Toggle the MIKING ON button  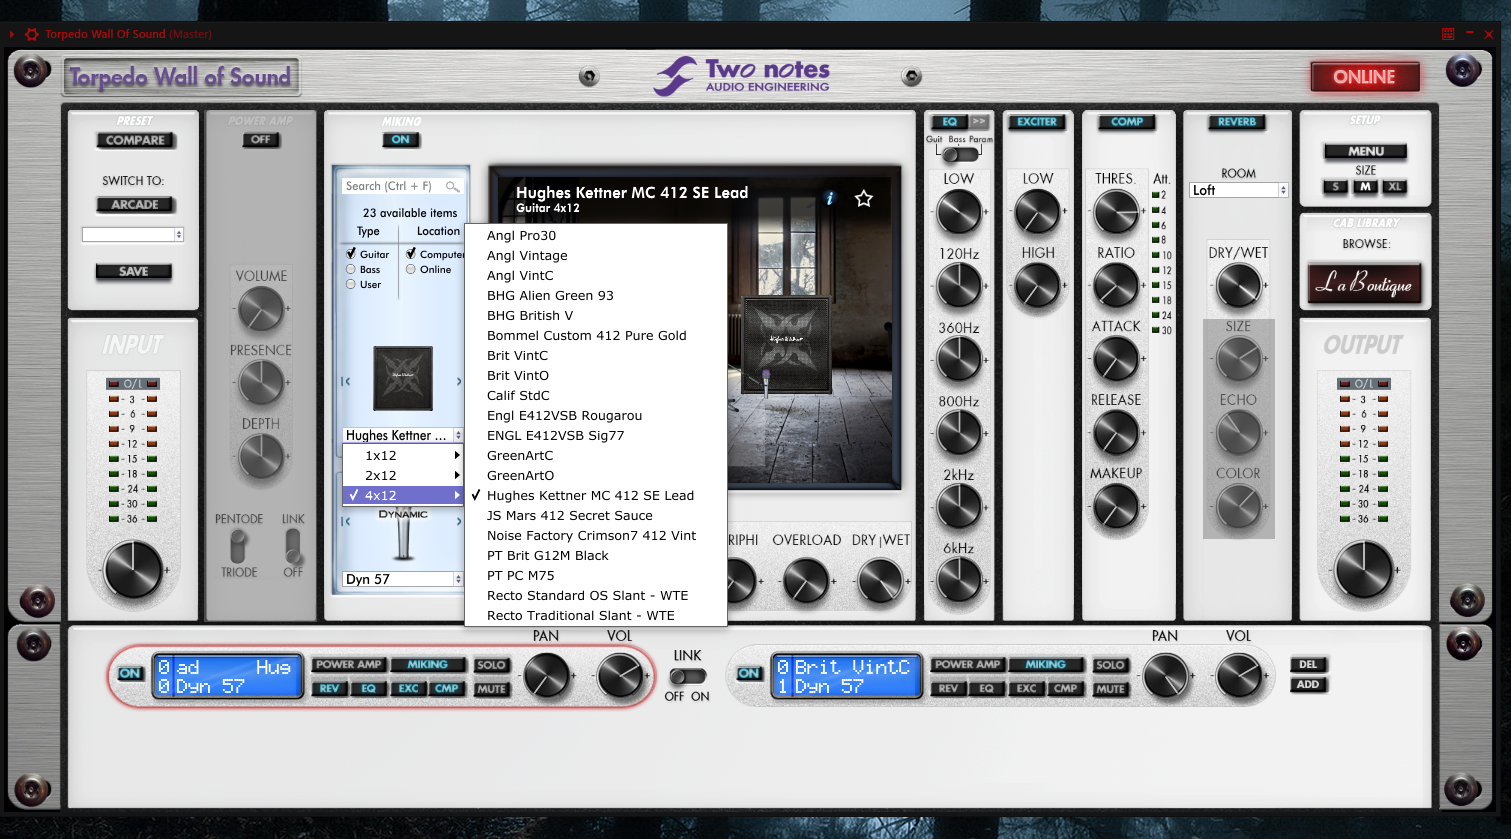[401, 140]
